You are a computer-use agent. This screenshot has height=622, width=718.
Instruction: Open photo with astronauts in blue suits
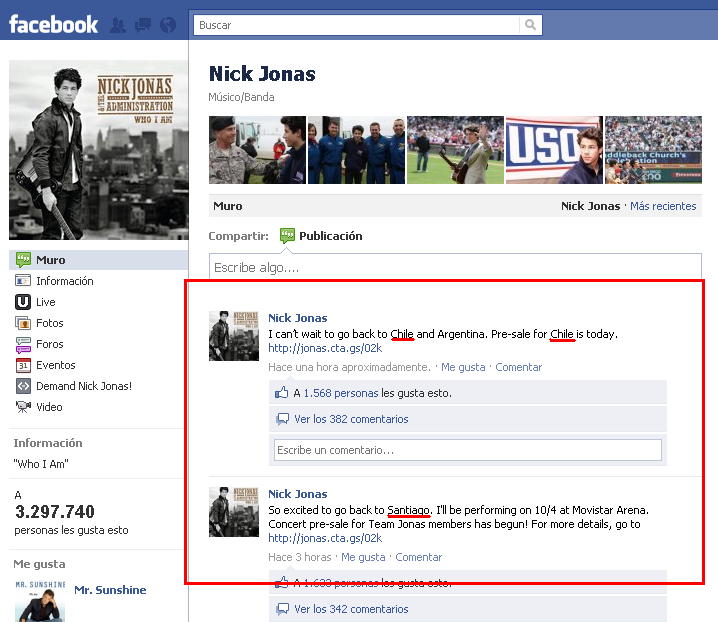[x=356, y=150]
